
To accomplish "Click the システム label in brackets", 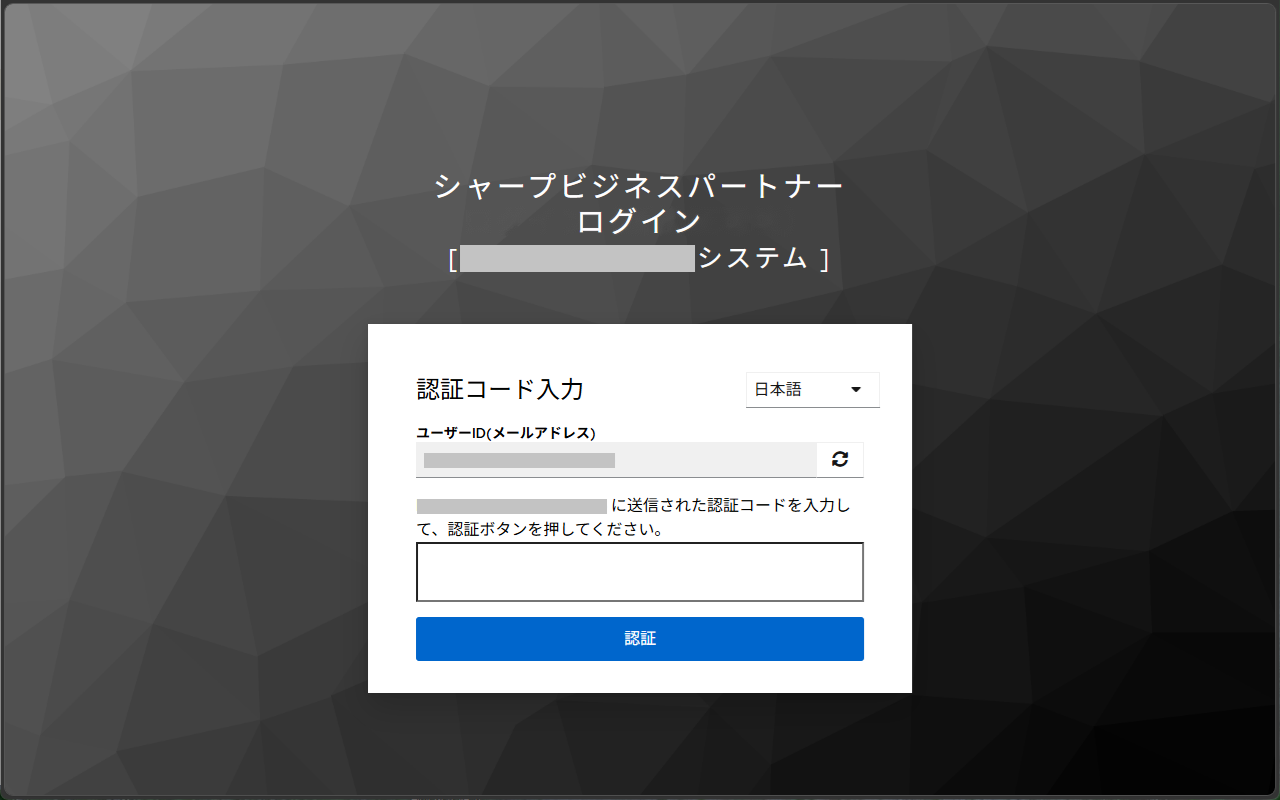I will point(753,258).
